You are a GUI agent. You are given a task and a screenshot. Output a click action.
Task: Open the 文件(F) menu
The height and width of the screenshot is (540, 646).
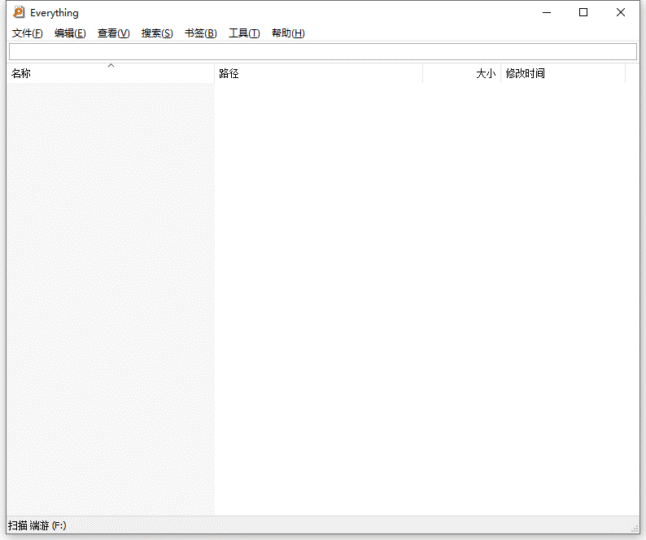tap(27, 33)
